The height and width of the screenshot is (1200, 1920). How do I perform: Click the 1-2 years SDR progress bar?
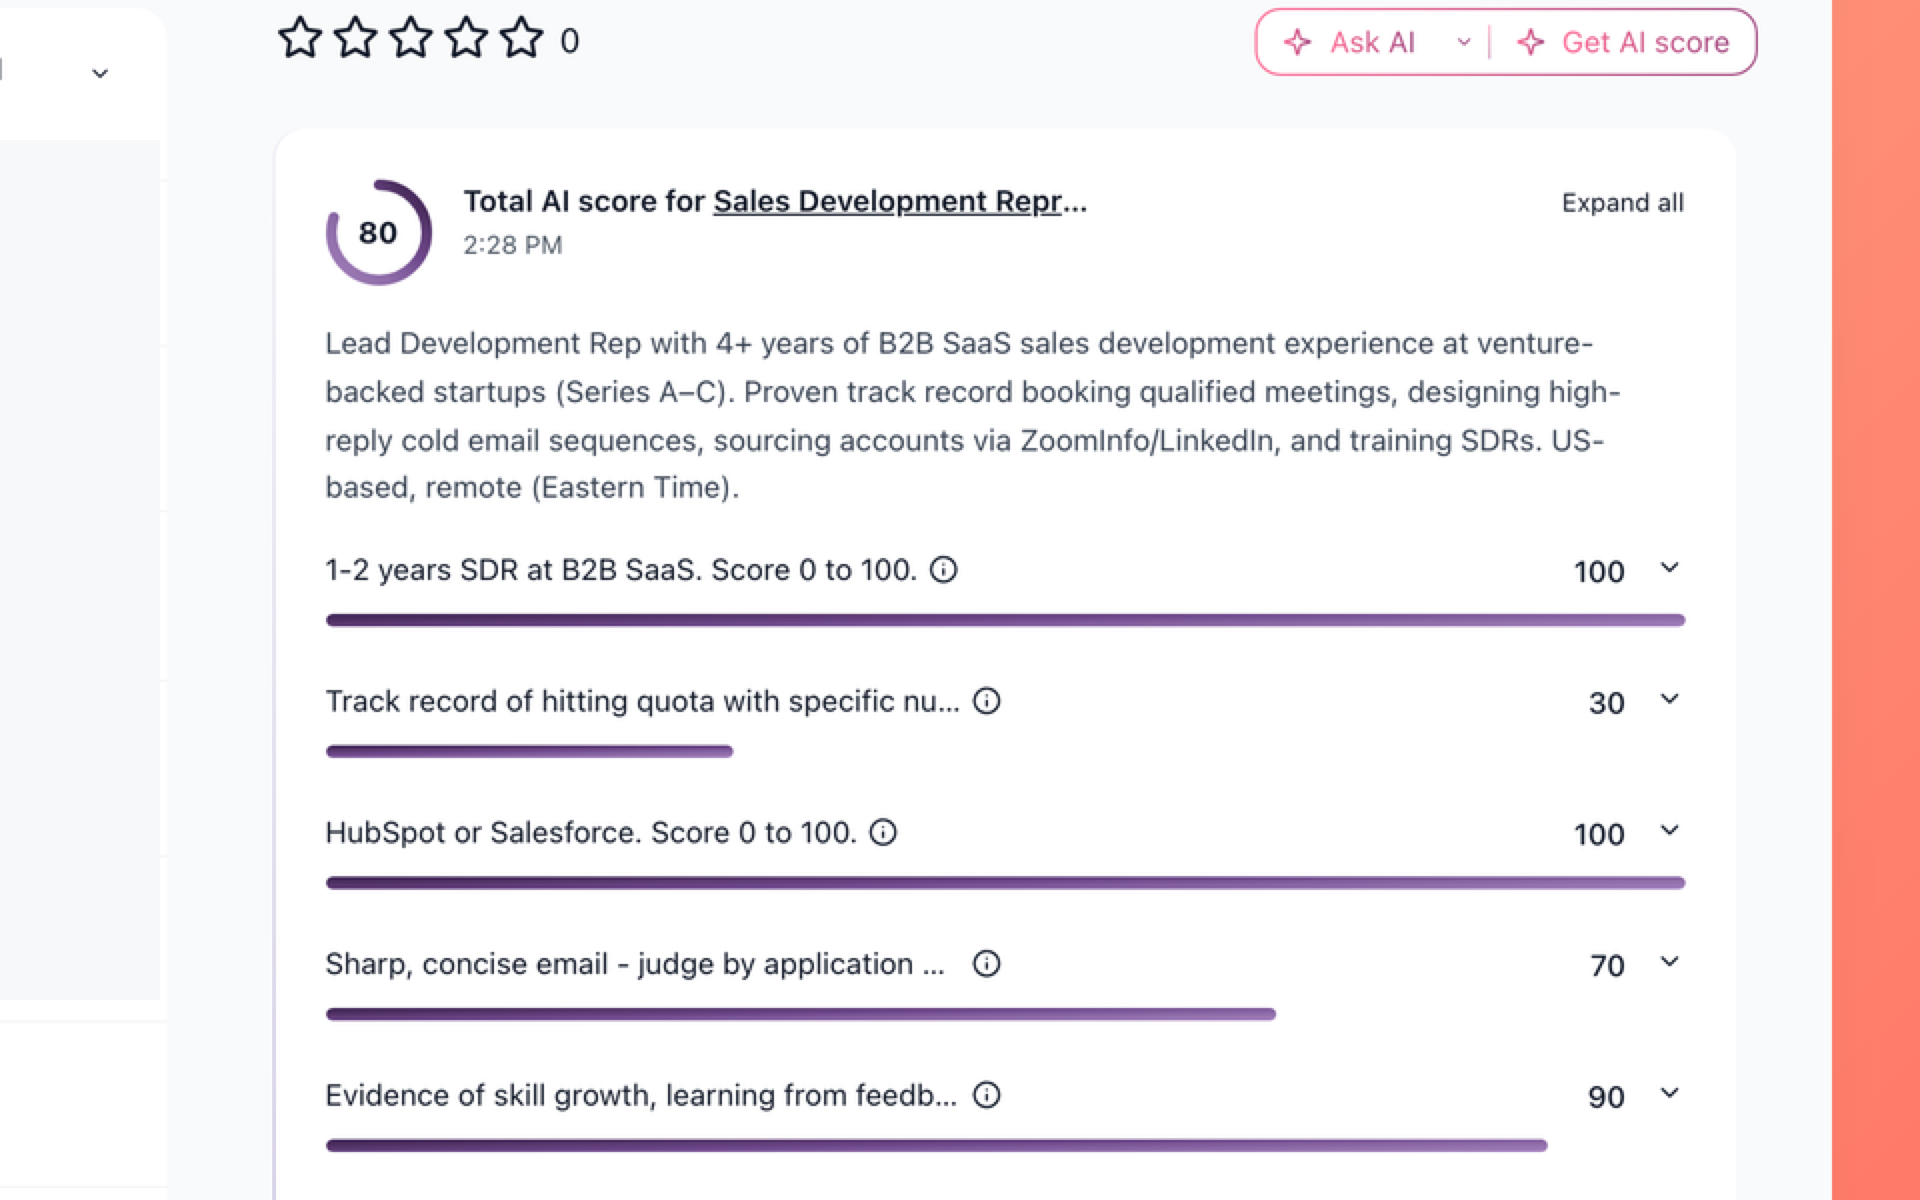tap(1005, 620)
